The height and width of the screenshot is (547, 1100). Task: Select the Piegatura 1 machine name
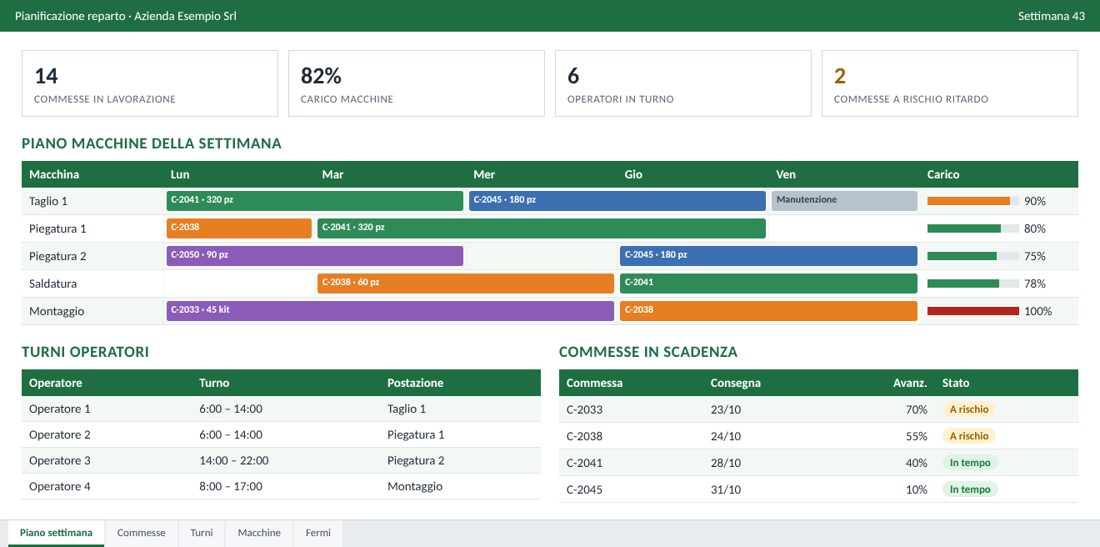58,229
